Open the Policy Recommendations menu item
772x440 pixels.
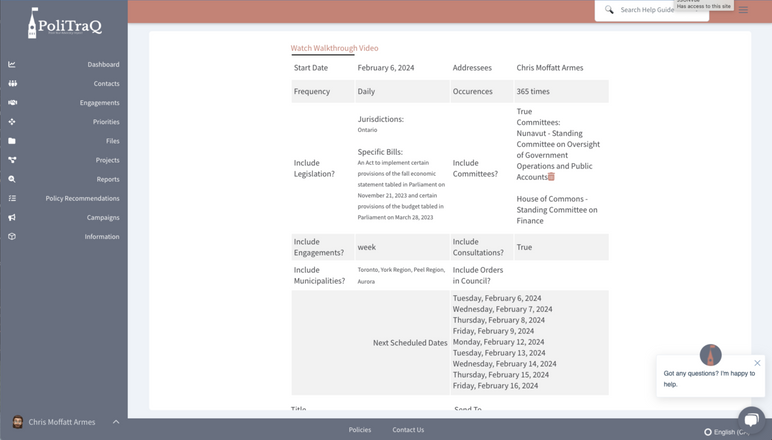click(x=82, y=198)
